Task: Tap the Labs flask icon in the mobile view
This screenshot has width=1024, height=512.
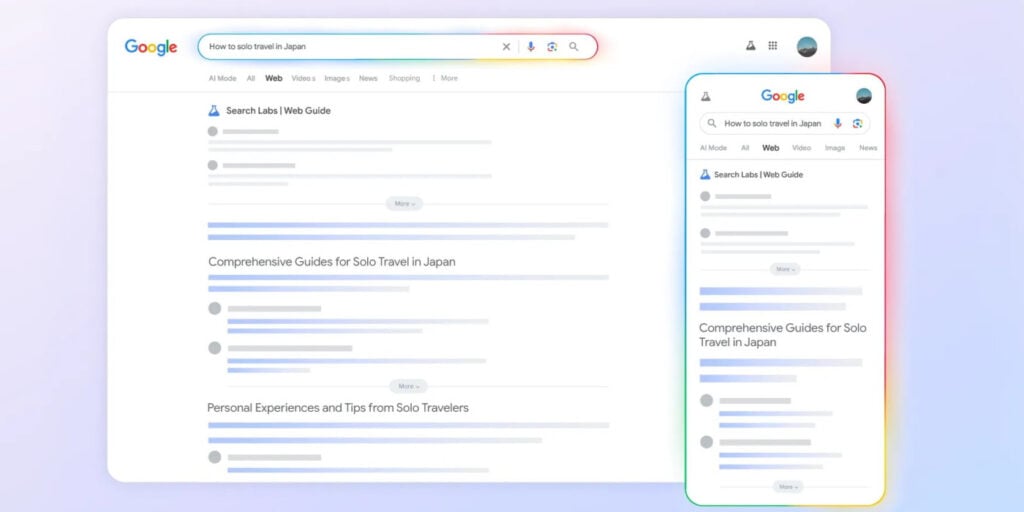Action: pyautogui.click(x=705, y=96)
